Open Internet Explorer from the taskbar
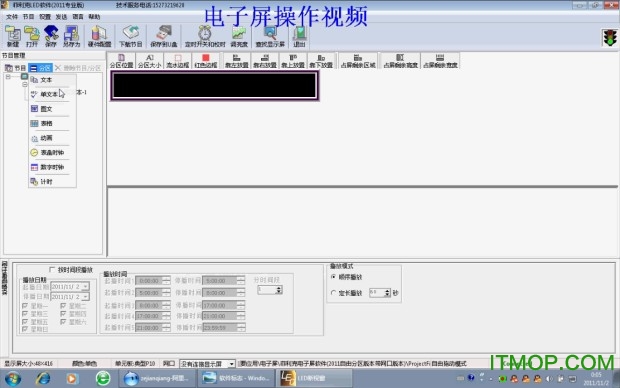The width and height of the screenshot is (620, 388). 42,379
